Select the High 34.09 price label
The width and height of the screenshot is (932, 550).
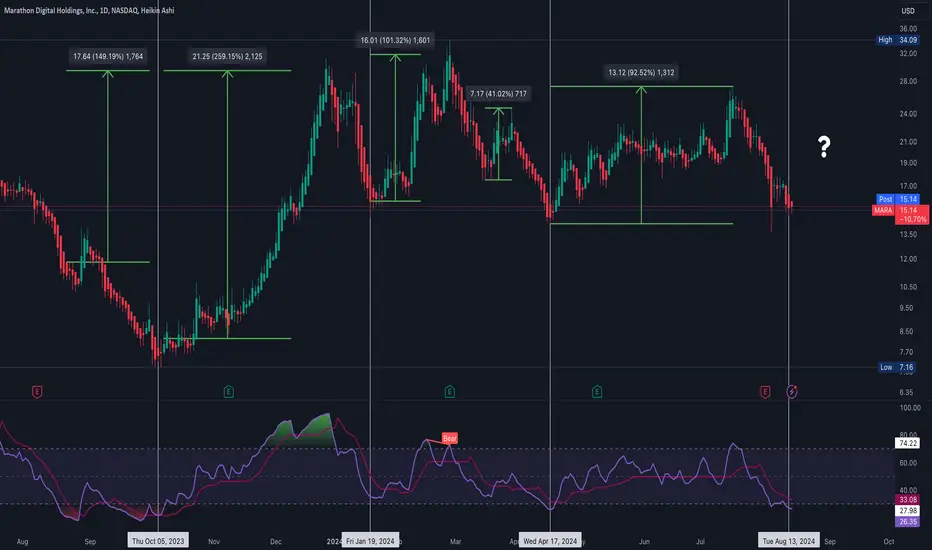click(x=898, y=40)
